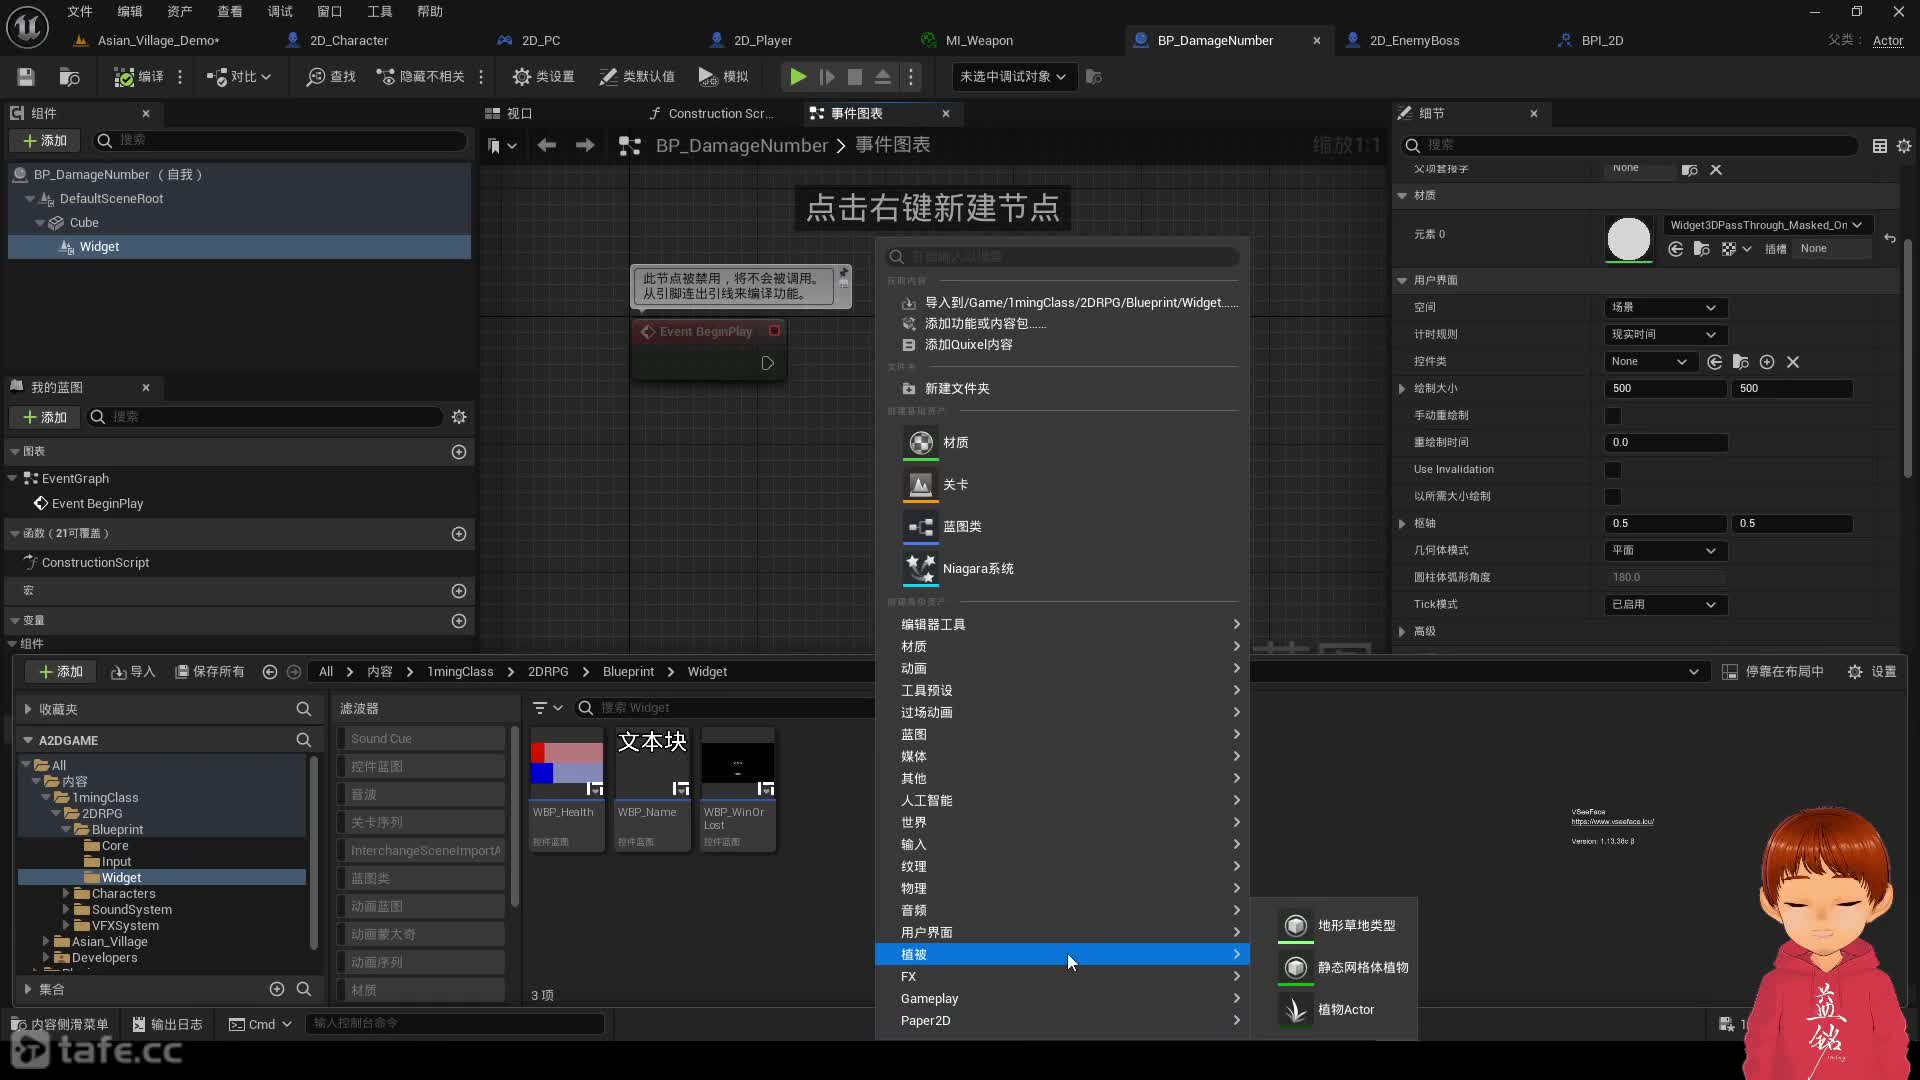Click 材质 material asset icon in menu
Viewport: 1920px width, 1080px height.
coord(921,442)
